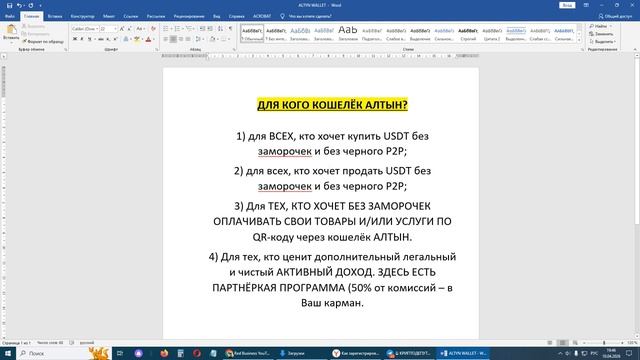Click the Sort (A-Z) icon

coord(220,29)
